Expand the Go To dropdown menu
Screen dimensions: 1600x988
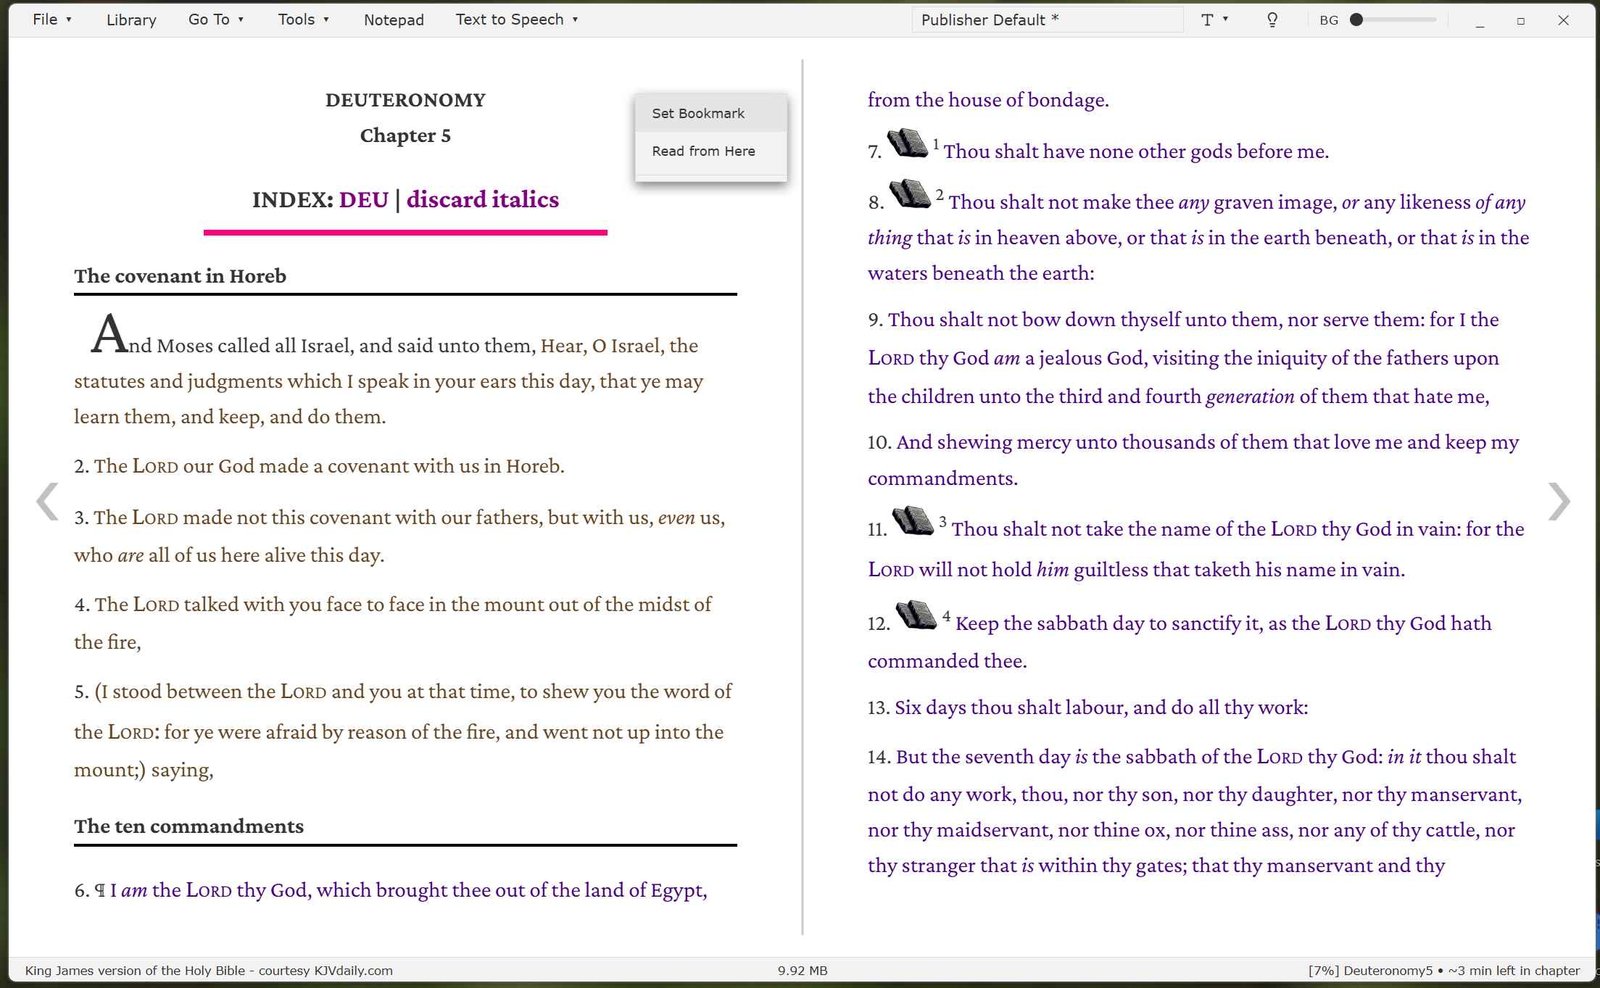(x=216, y=19)
